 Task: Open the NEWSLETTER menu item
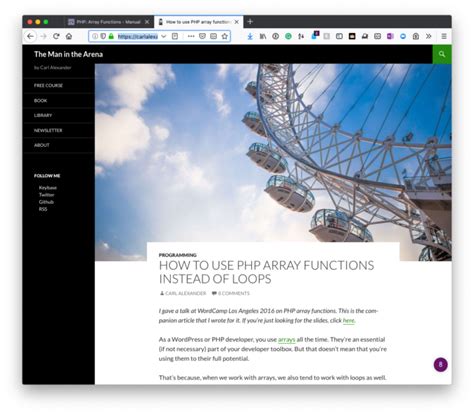click(48, 130)
